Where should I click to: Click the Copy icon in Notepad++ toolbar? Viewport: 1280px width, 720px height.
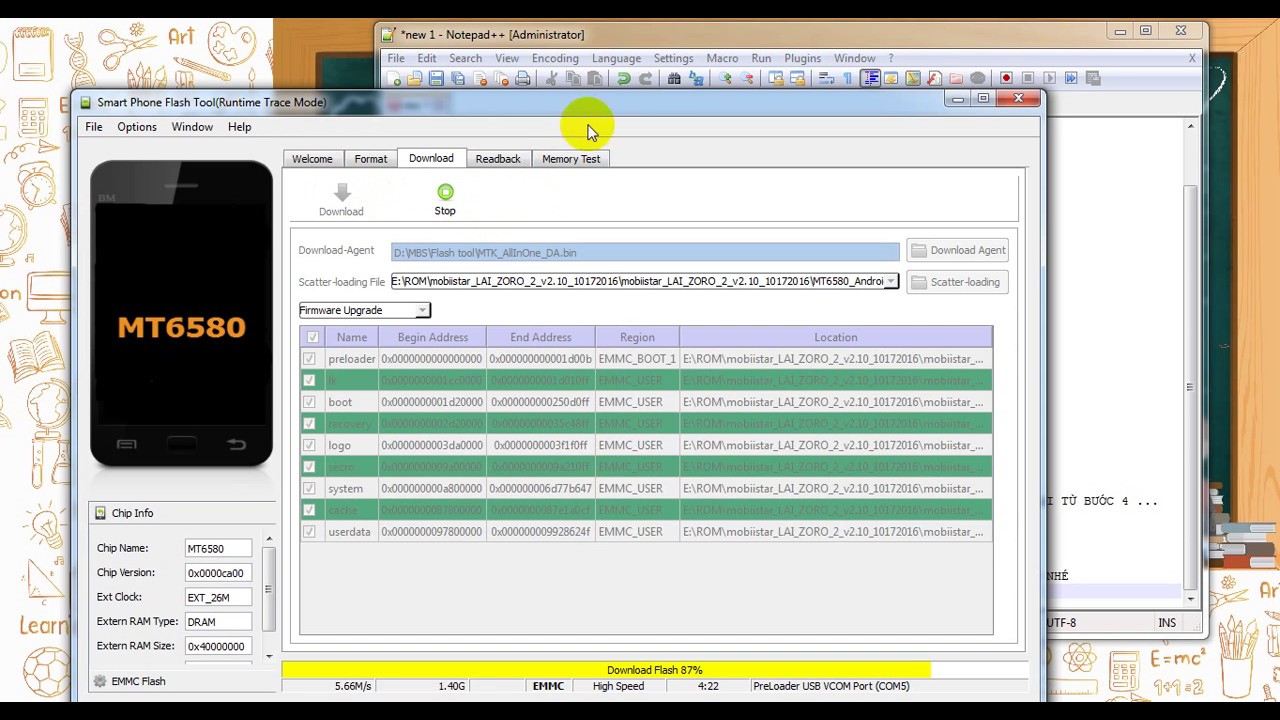click(573, 78)
